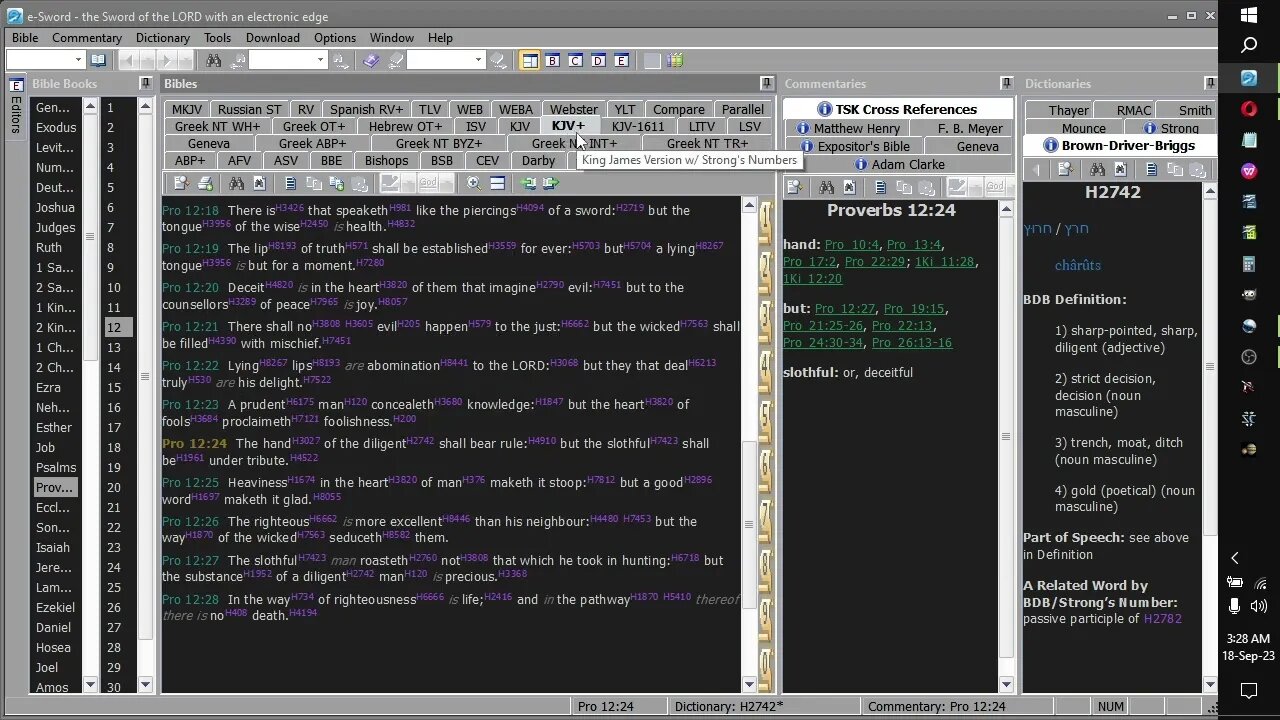Image resolution: width=1280 pixels, height=720 pixels.
Task: Switch to the Hebrew OT+ Bible tab
Action: [x=405, y=126]
